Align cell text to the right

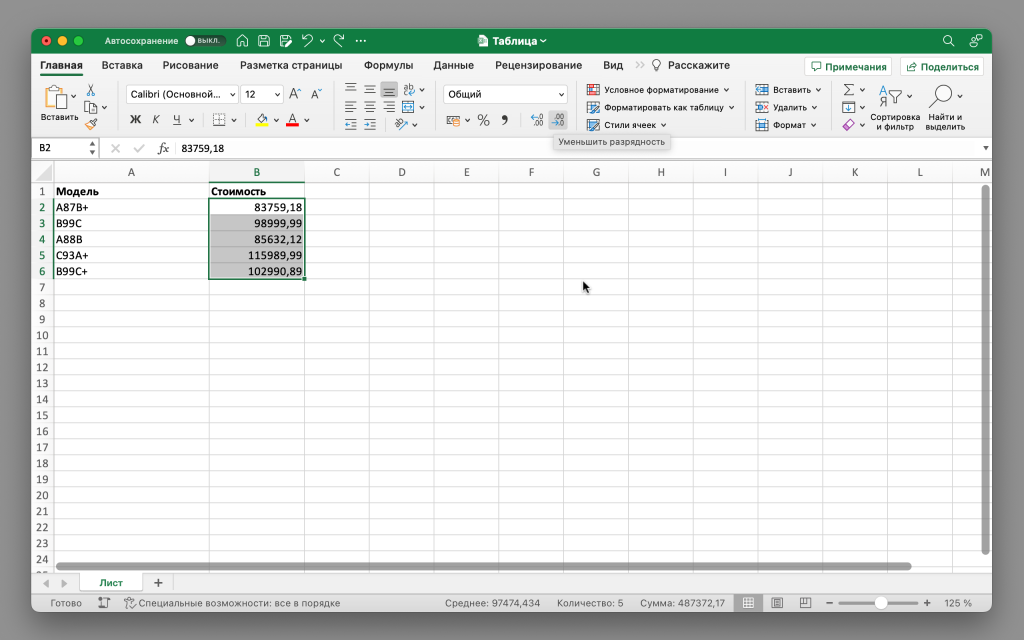pos(389,106)
